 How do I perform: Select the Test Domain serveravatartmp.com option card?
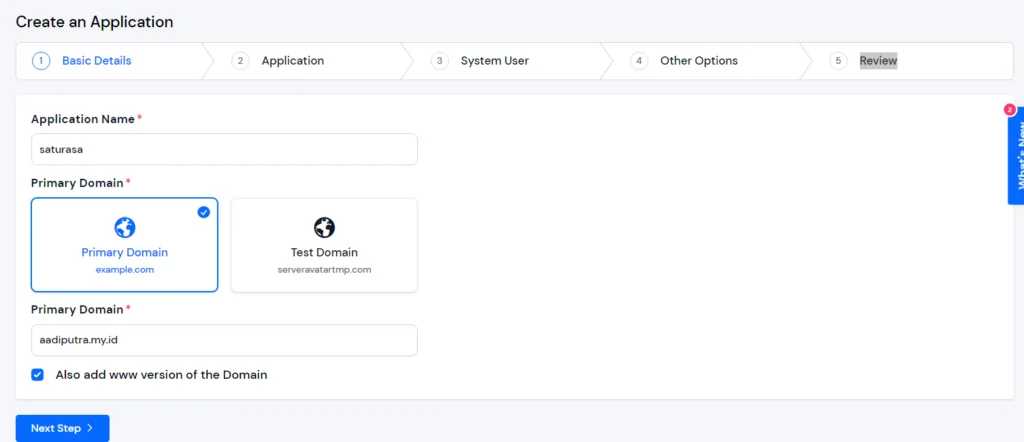pos(324,245)
